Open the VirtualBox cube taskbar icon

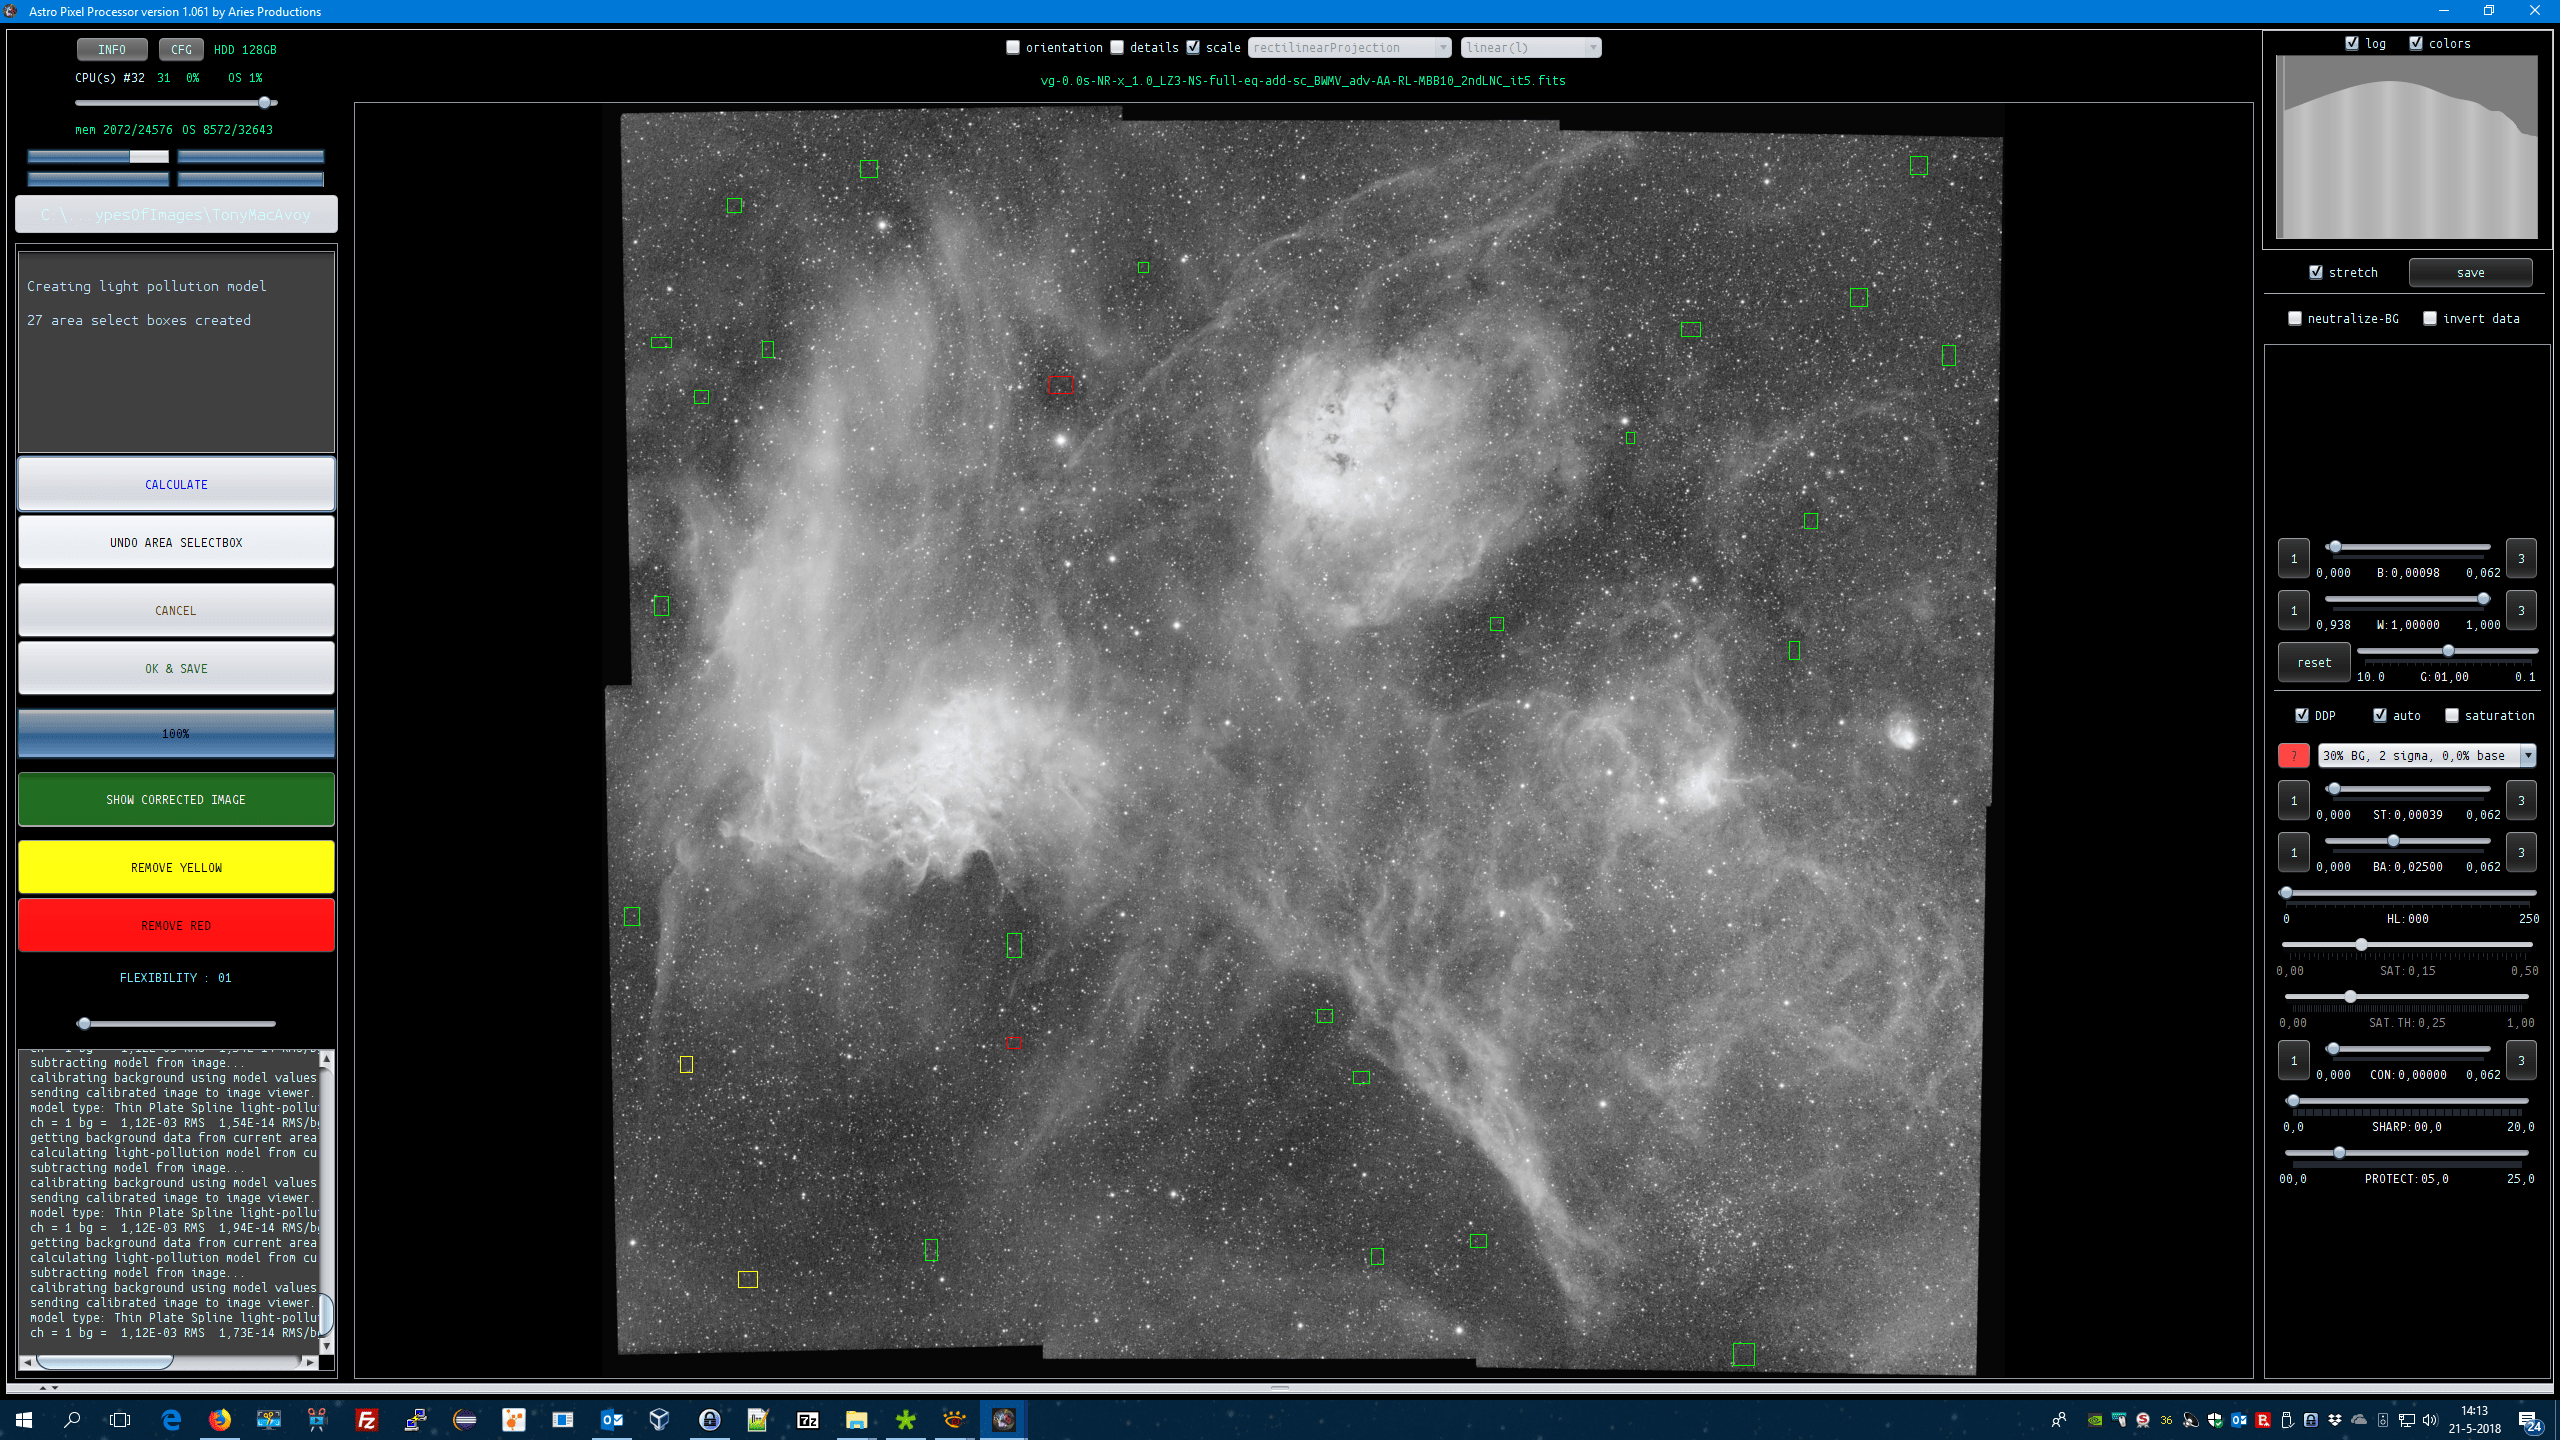point(660,1419)
